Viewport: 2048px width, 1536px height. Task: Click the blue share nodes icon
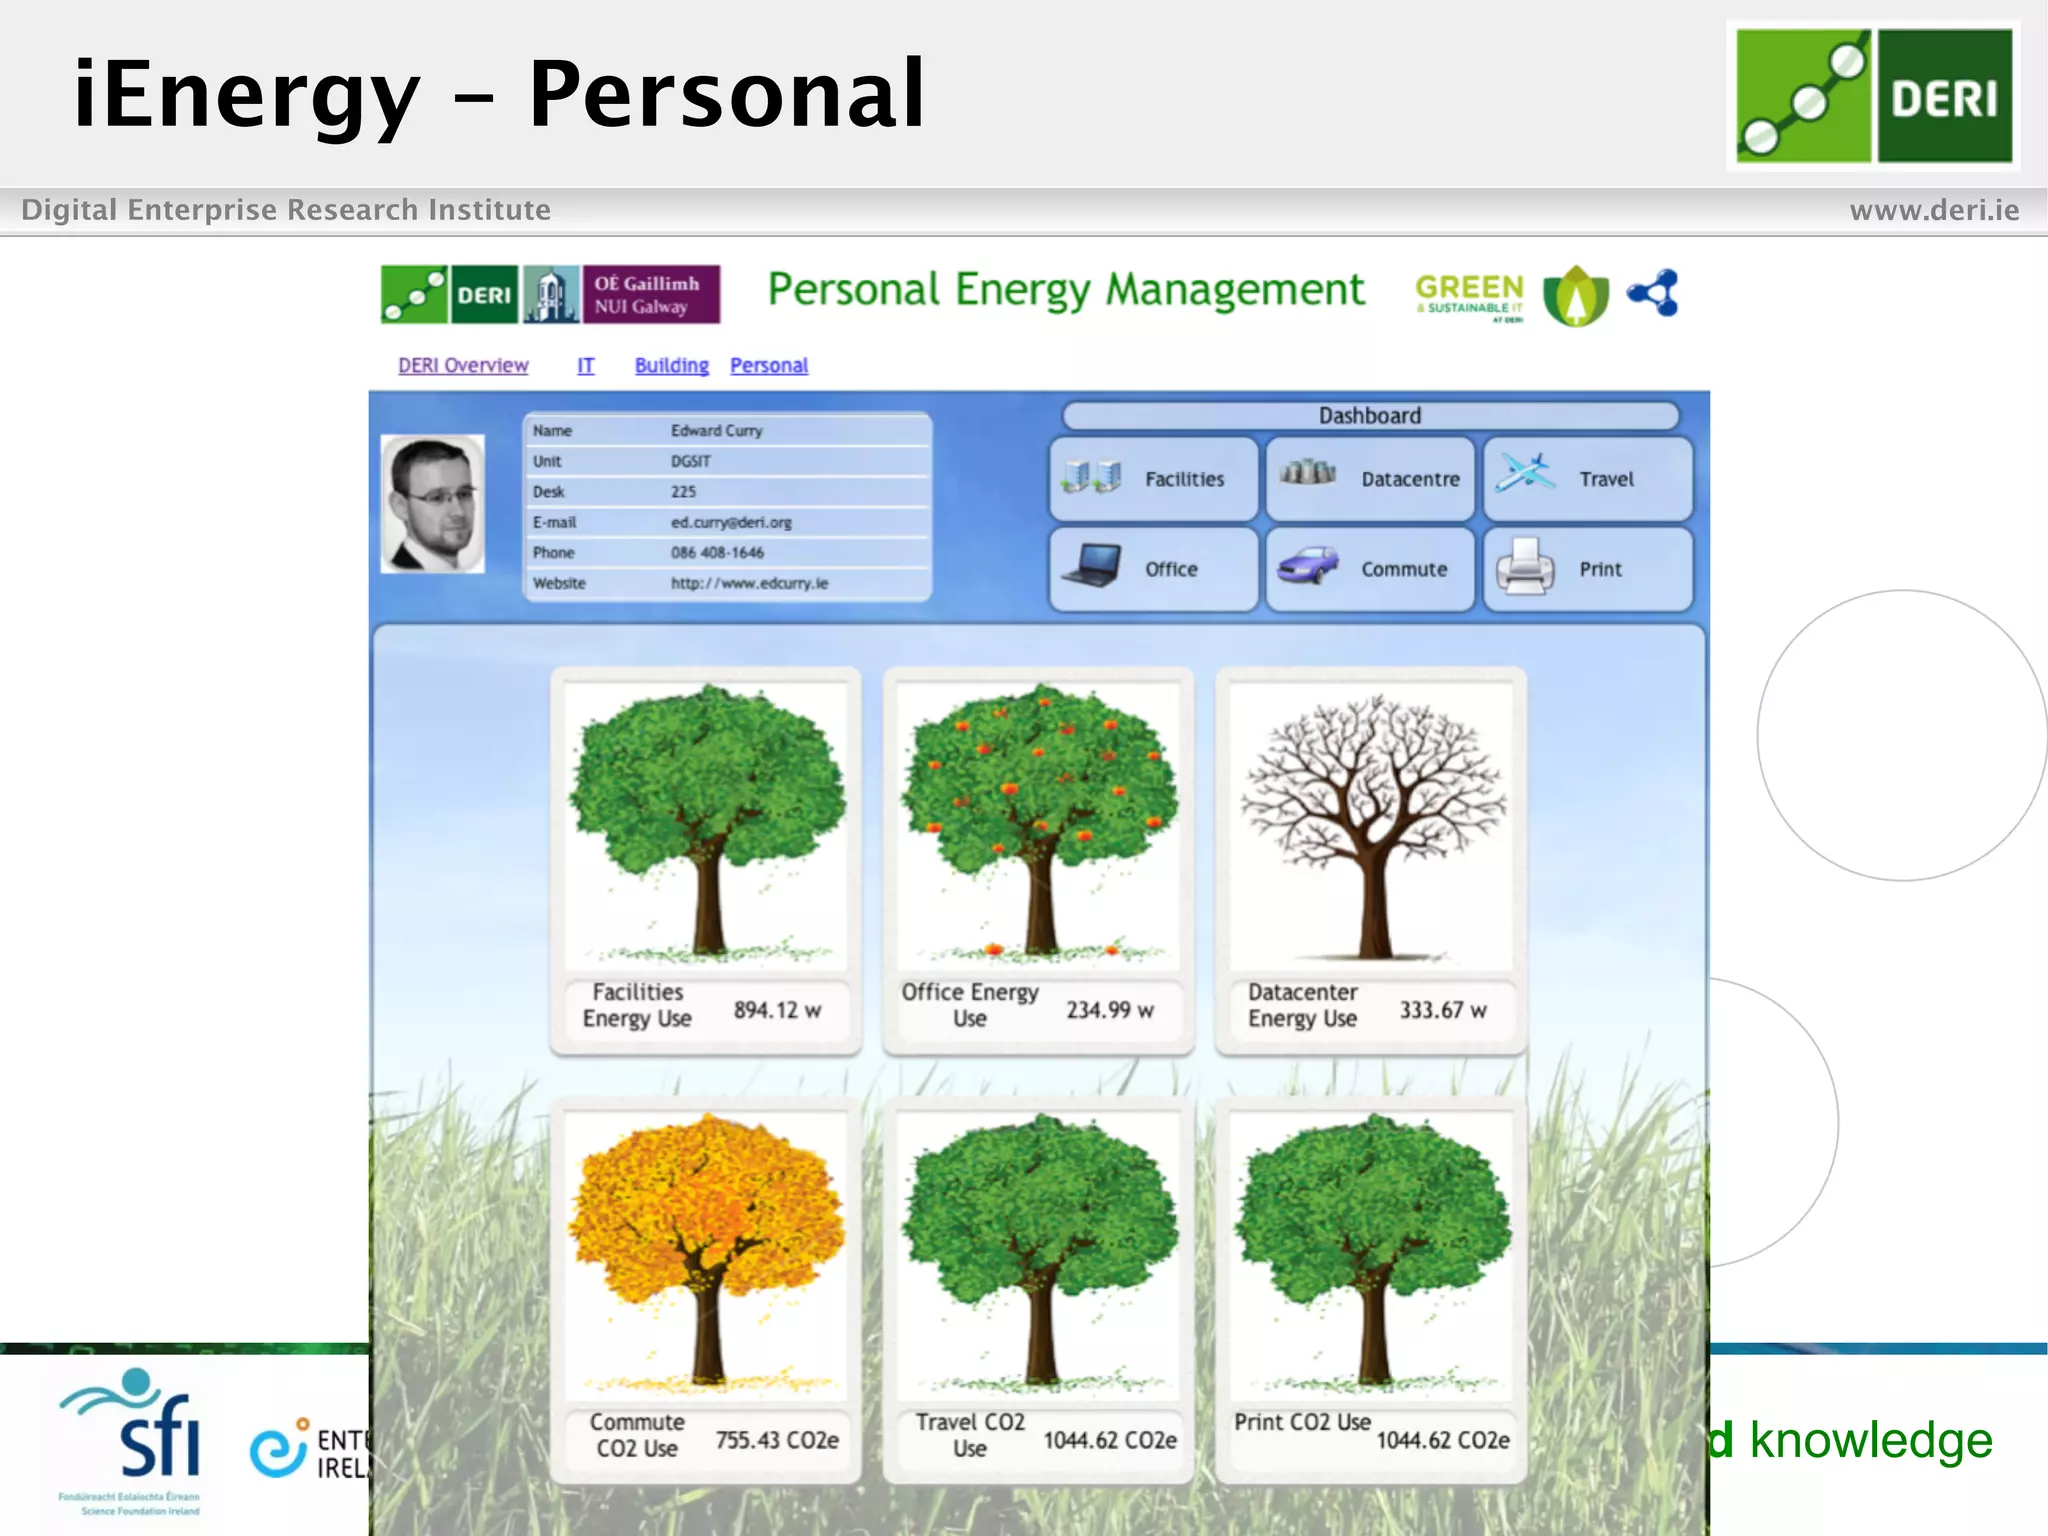[1653, 293]
